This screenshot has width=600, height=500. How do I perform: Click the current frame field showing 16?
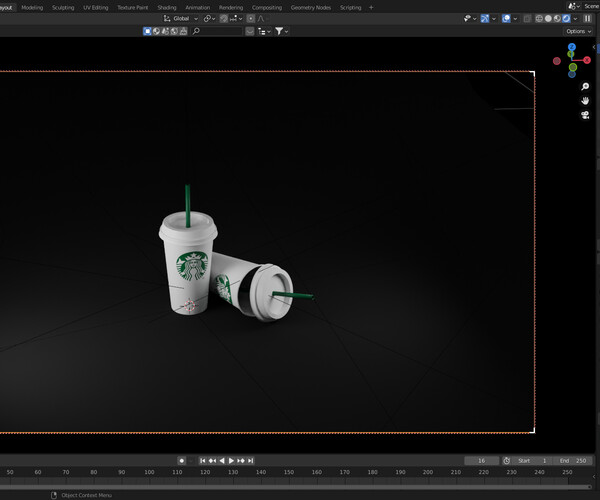point(481,461)
